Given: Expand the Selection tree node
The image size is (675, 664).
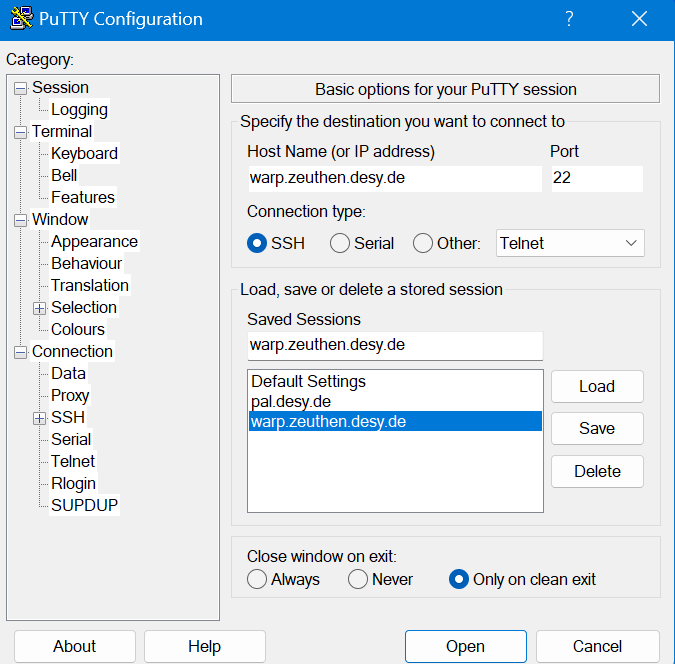Looking at the screenshot, I should [39, 308].
